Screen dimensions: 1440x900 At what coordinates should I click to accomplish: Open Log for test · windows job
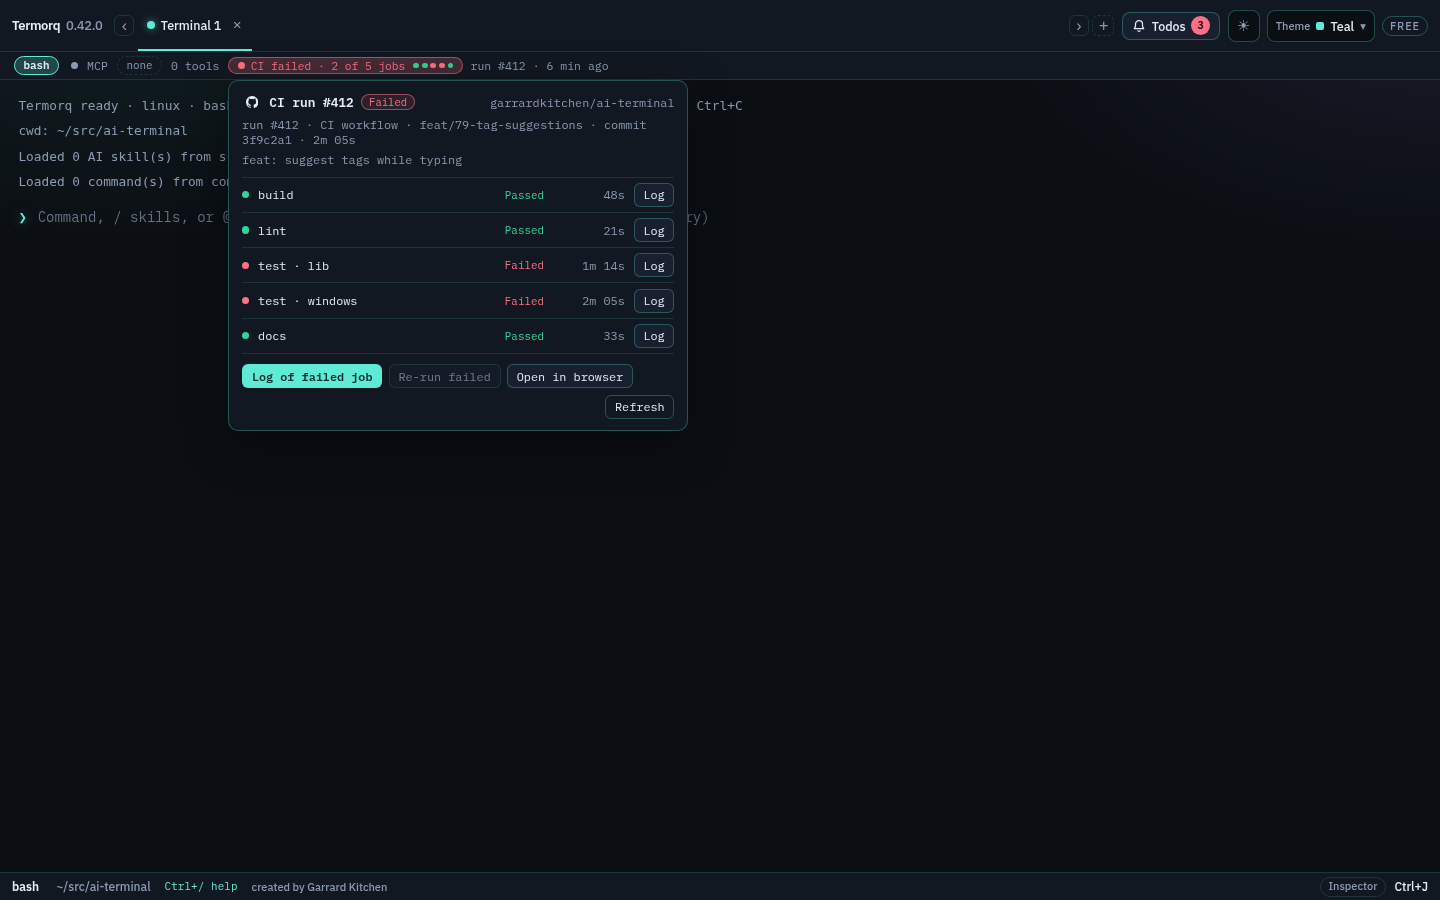tap(654, 301)
